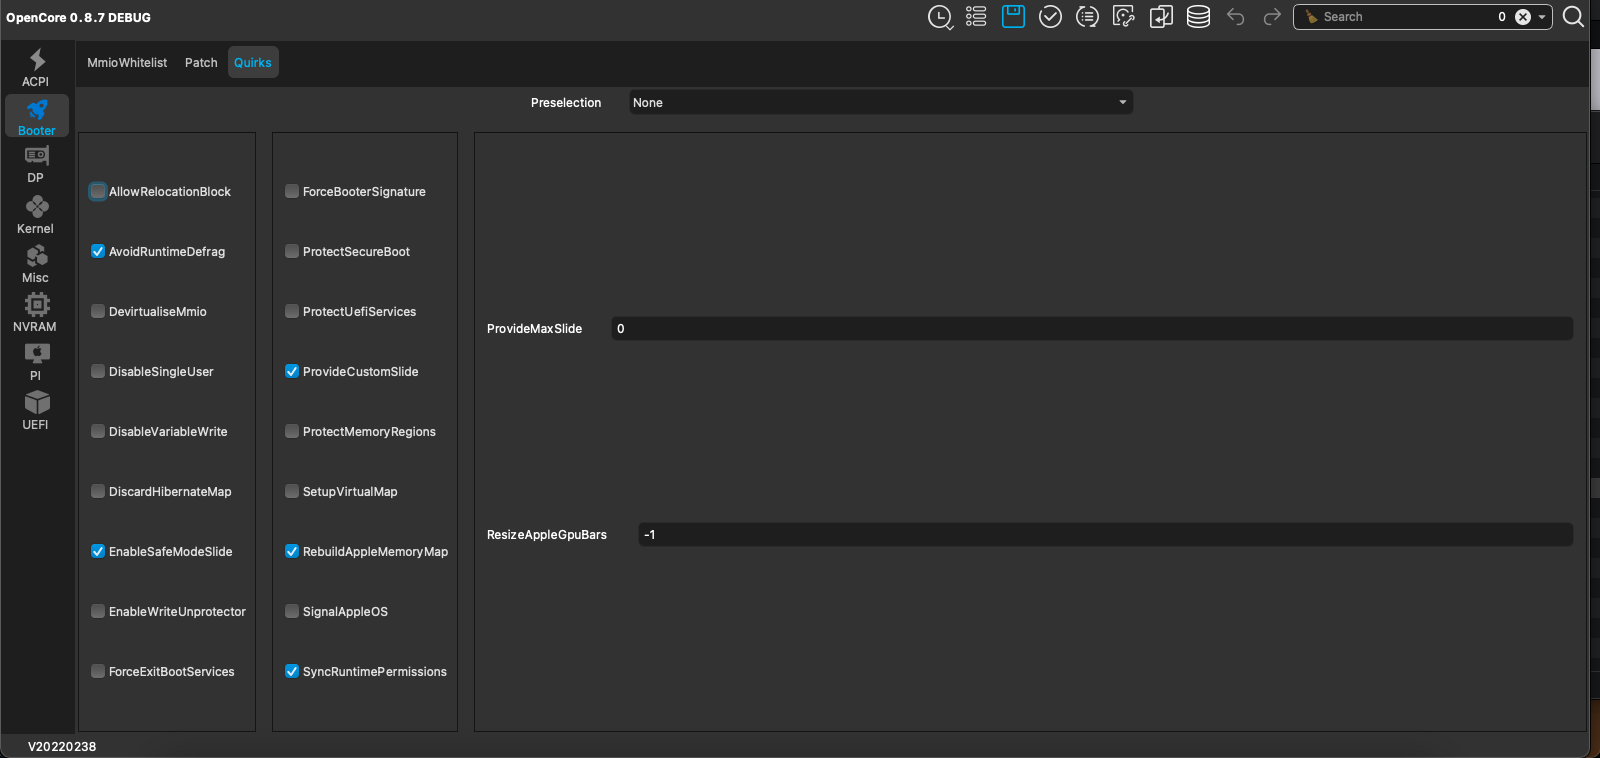Click the checkmark validate icon
The width and height of the screenshot is (1600, 758).
click(1050, 17)
